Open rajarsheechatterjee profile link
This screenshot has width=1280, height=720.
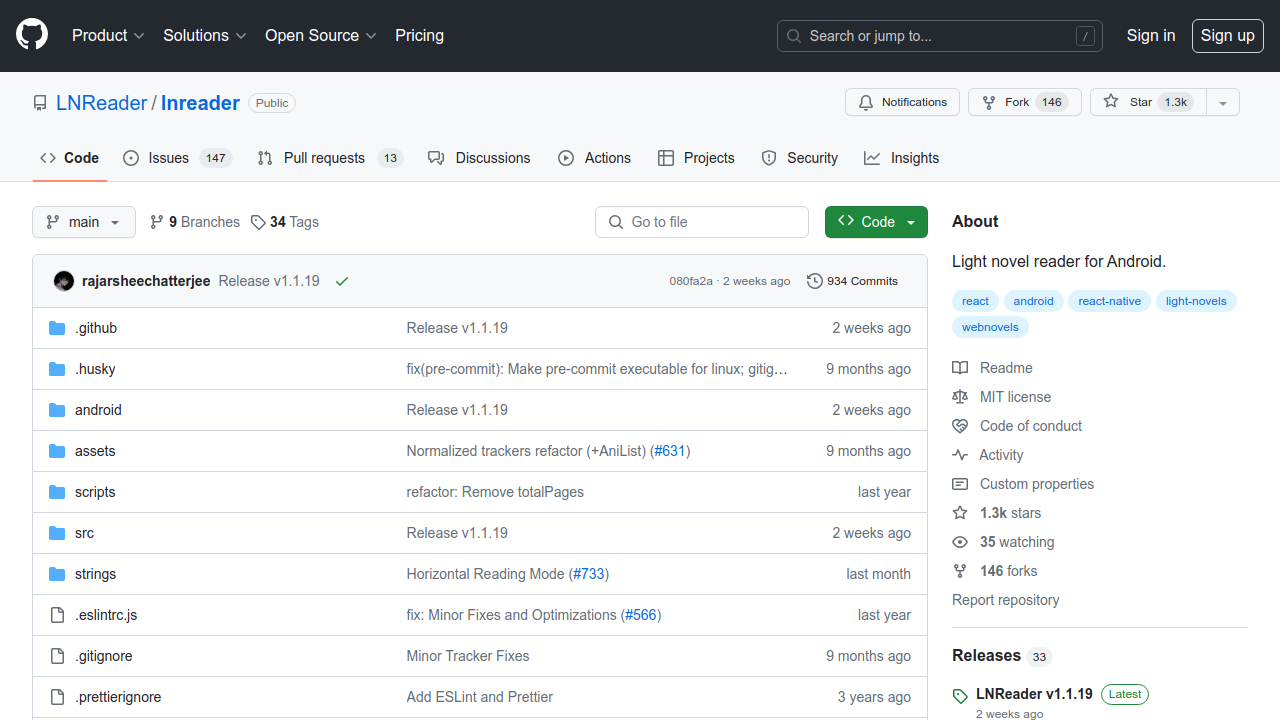pyautogui.click(x=146, y=281)
